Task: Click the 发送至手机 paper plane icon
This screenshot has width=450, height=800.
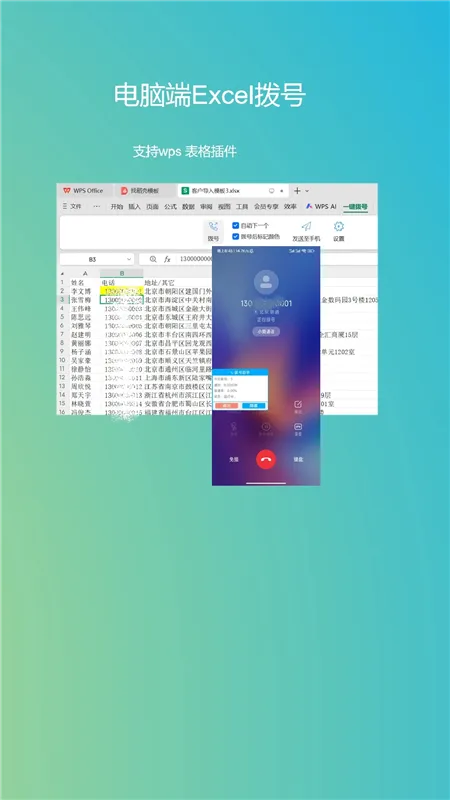Action: tap(306, 227)
